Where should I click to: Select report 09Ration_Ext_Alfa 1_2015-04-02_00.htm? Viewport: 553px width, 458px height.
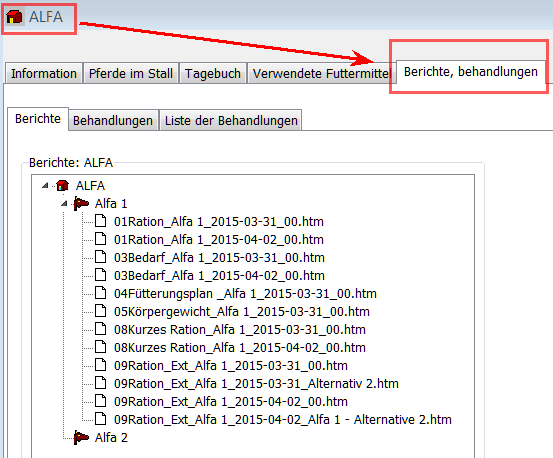point(231,401)
